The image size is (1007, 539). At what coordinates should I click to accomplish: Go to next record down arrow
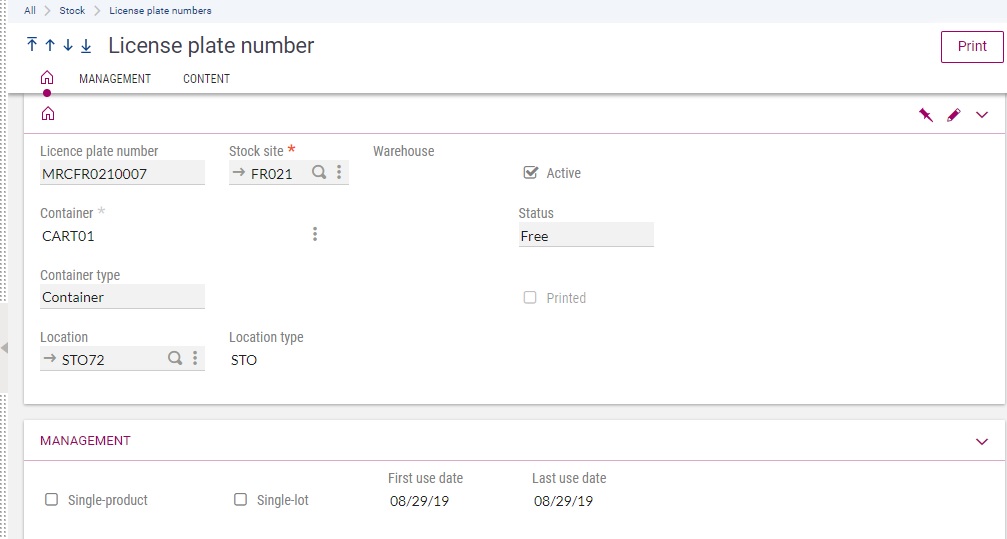point(68,46)
